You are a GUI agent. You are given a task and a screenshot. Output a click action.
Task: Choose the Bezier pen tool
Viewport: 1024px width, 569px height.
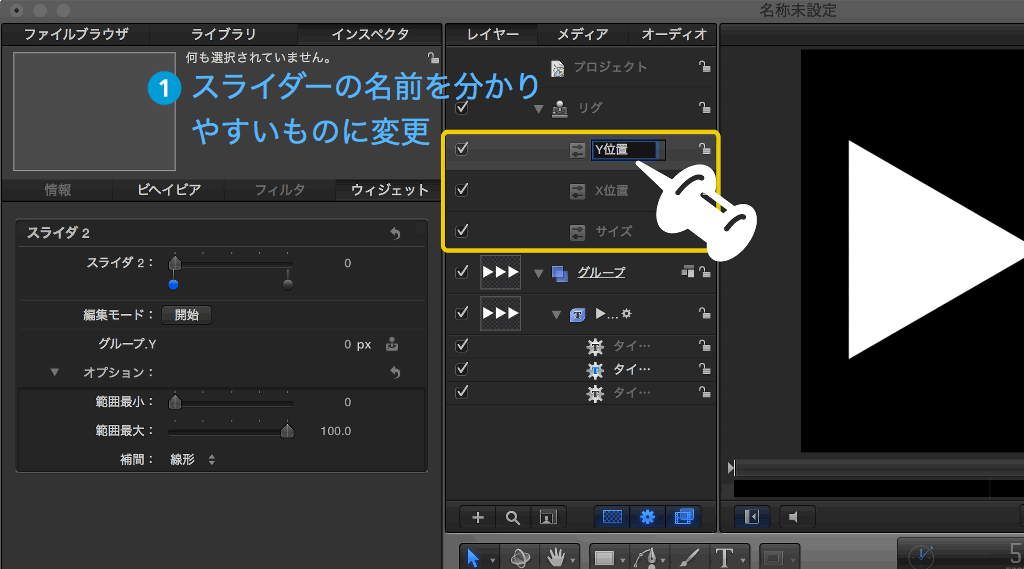tap(645, 557)
